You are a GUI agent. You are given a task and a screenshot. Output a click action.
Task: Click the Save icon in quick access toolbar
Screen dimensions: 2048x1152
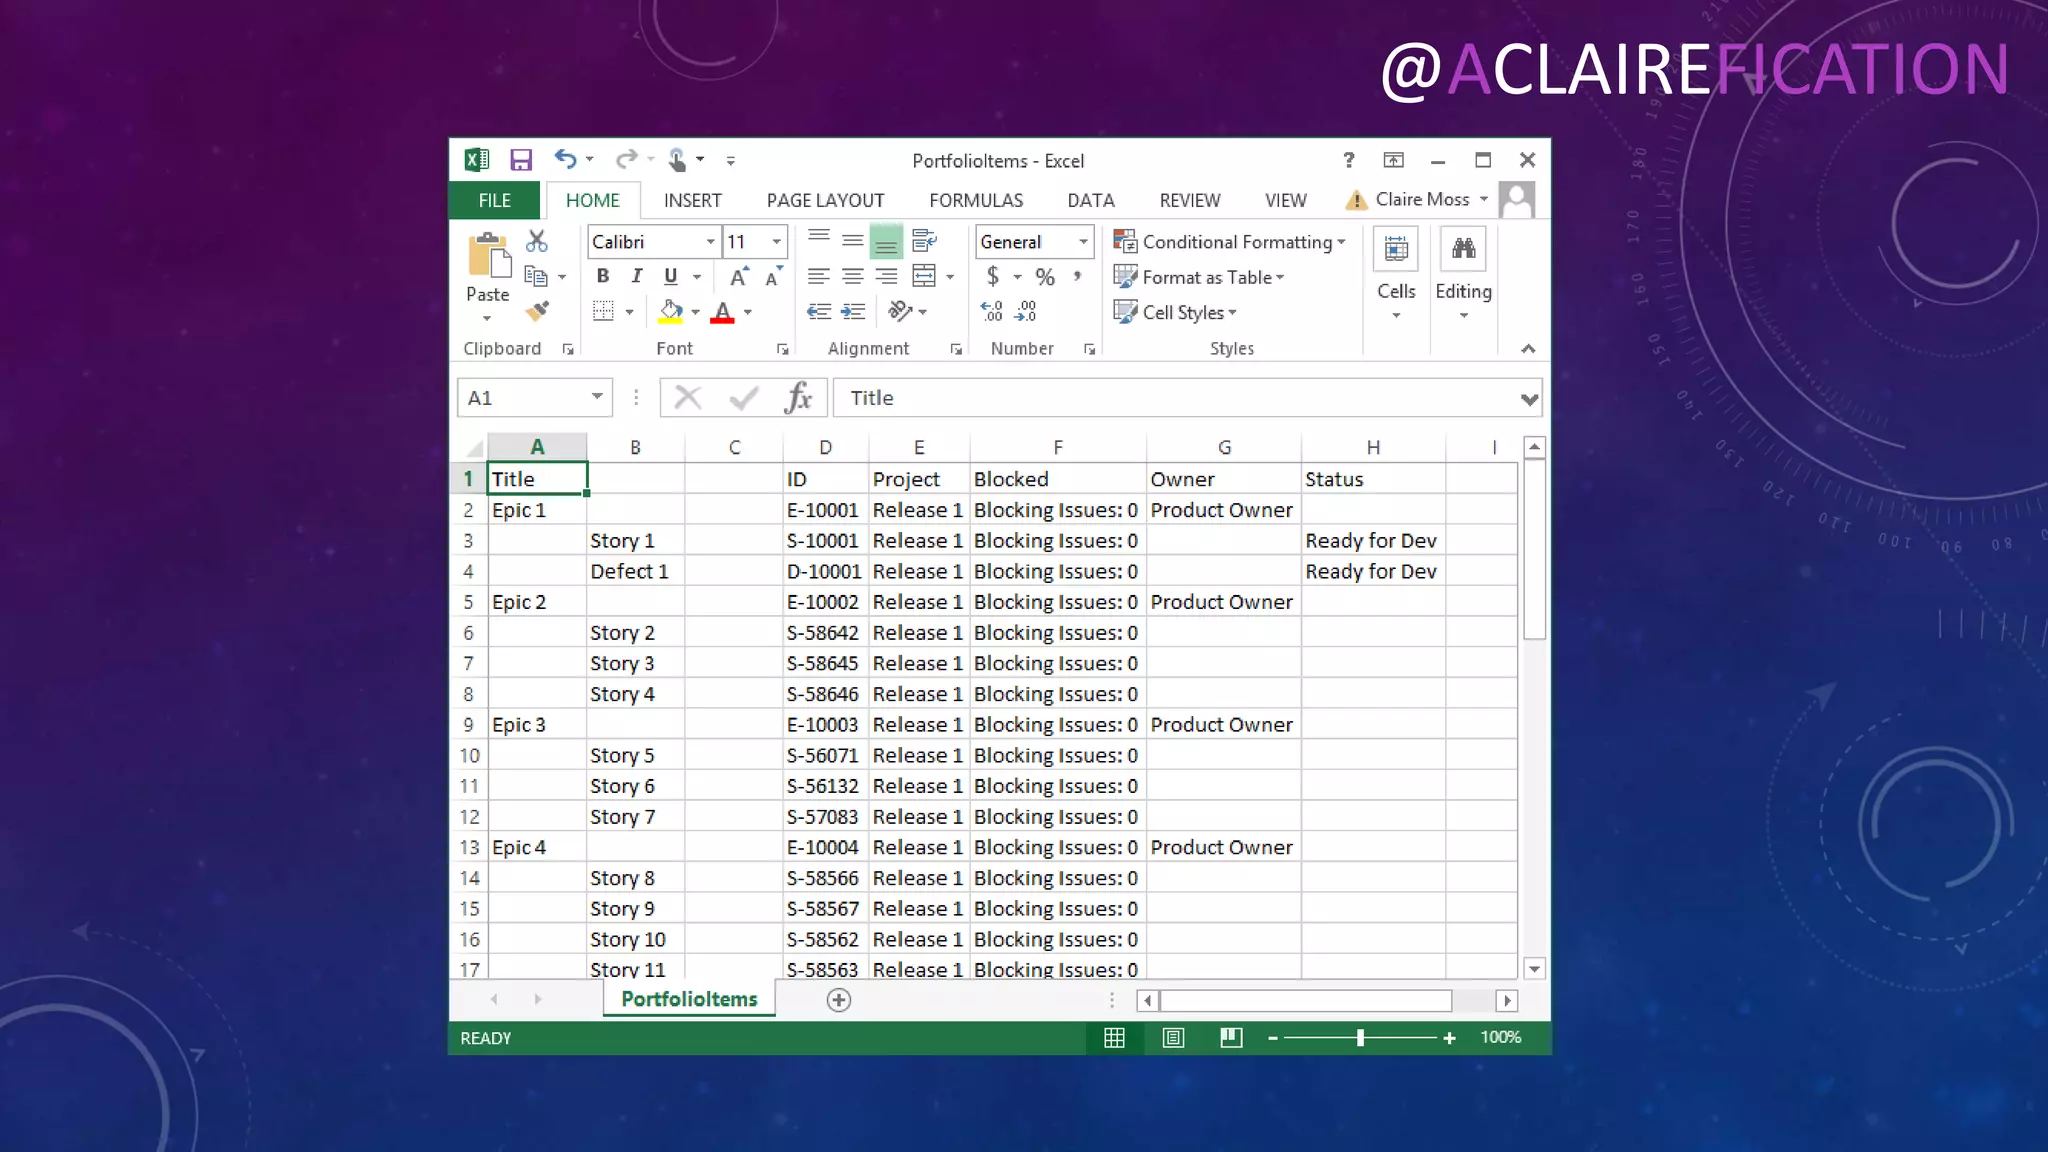pyautogui.click(x=520, y=160)
